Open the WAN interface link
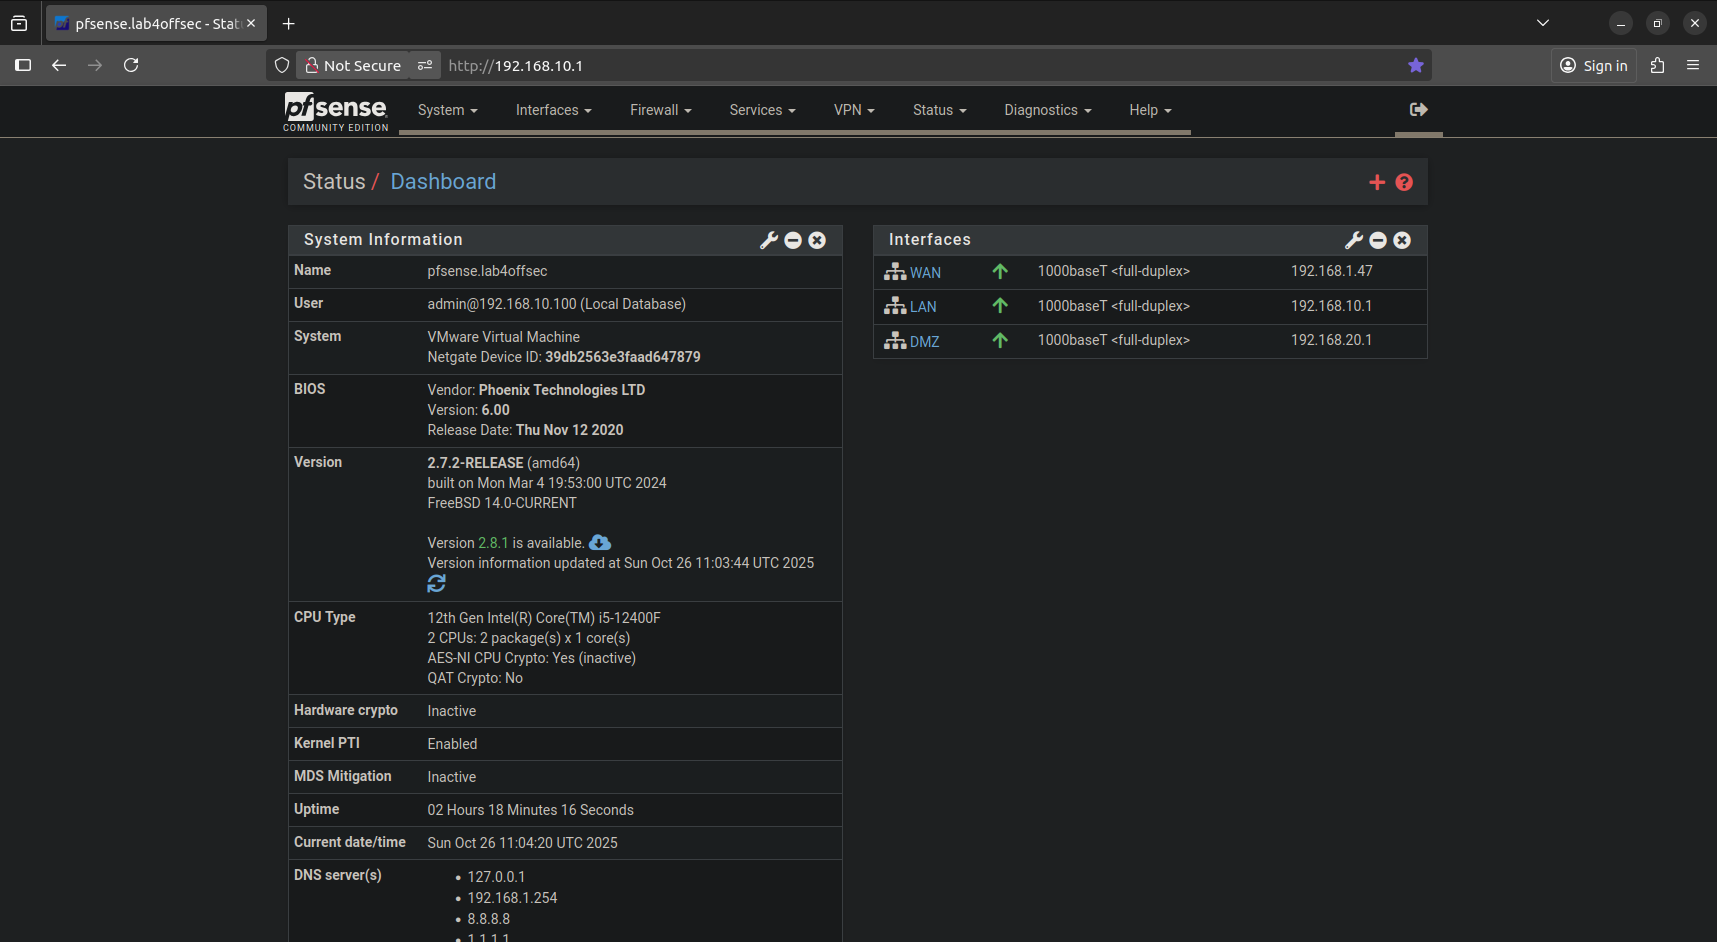Image resolution: width=1717 pixels, height=942 pixels. [925, 273]
